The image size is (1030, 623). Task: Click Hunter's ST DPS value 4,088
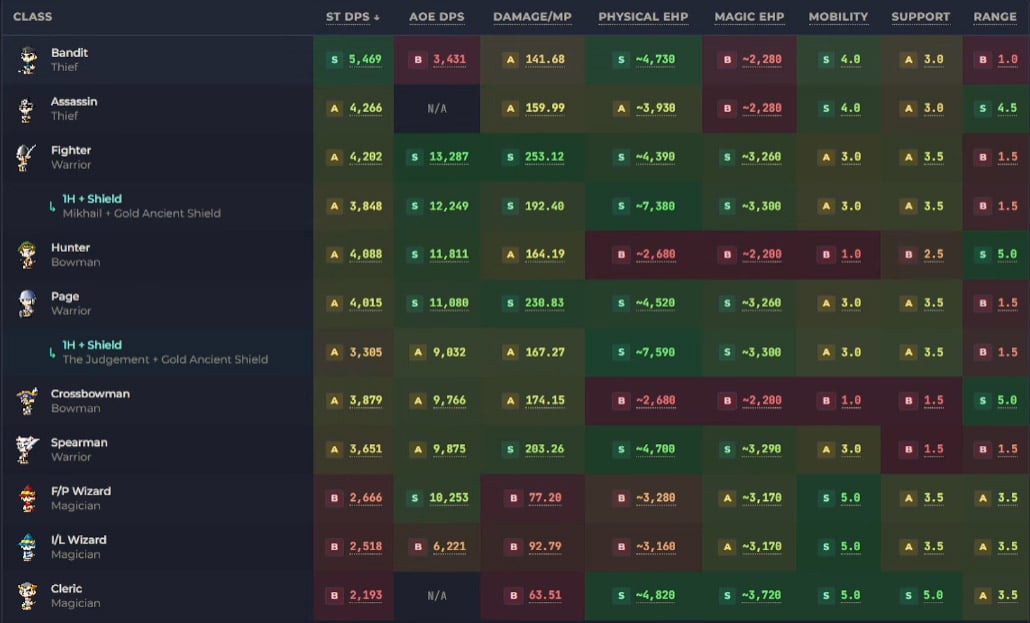click(x=365, y=254)
